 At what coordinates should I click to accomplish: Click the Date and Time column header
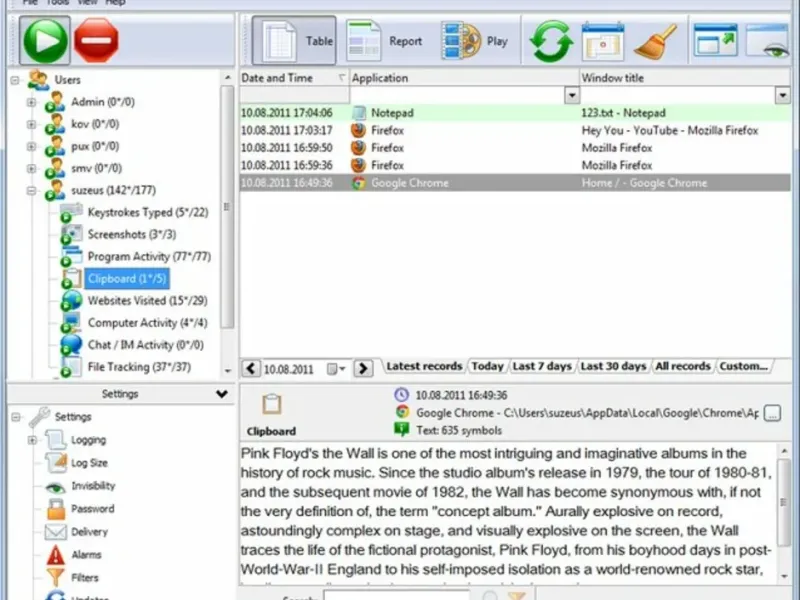click(x=294, y=78)
